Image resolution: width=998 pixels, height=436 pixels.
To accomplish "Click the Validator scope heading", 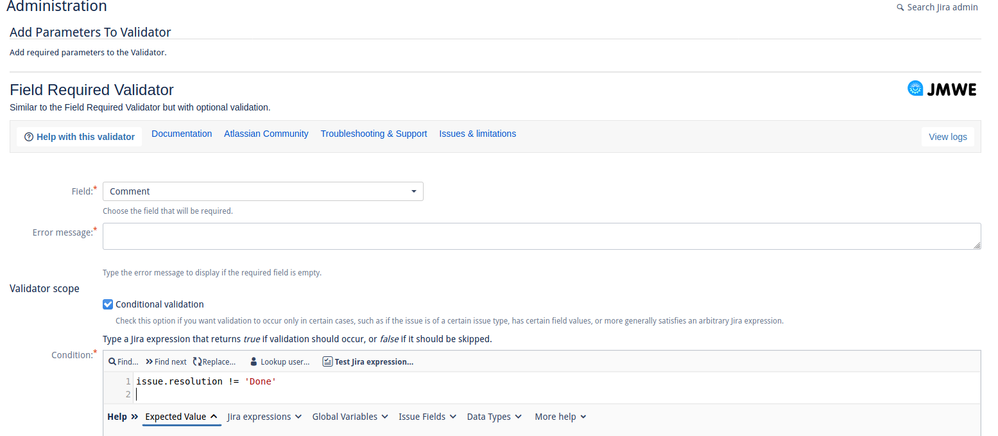I will tap(45, 288).
